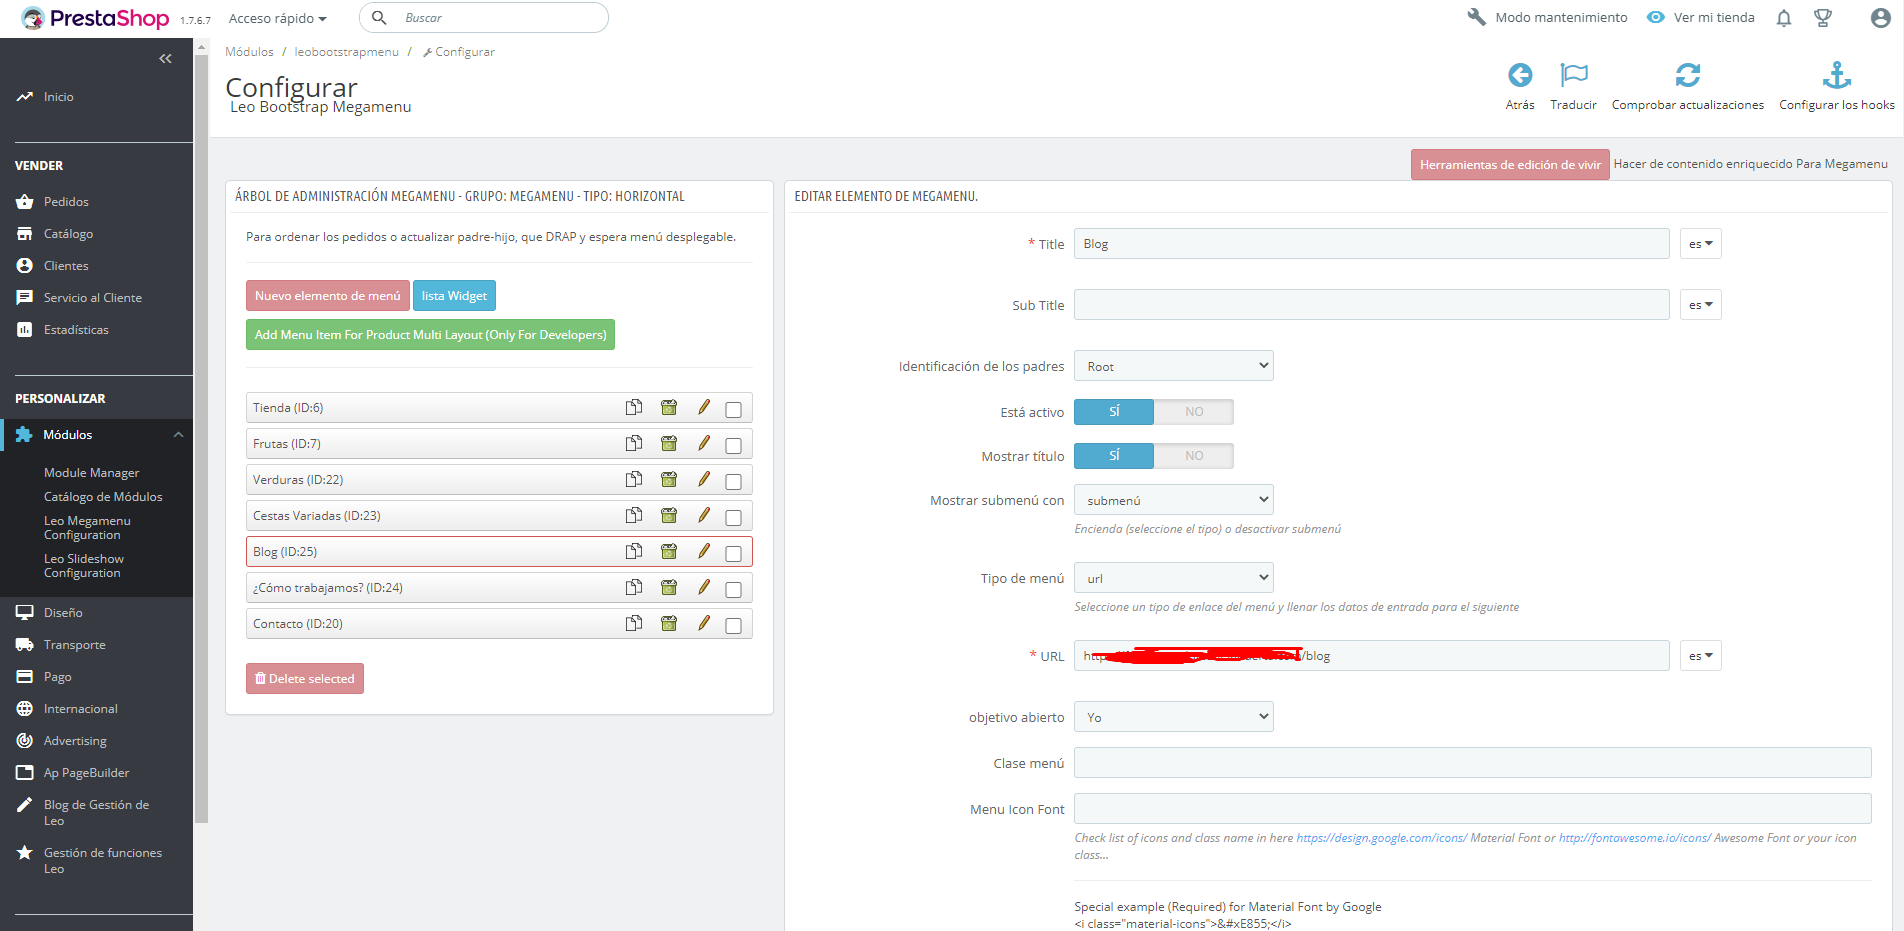Open the Traducir flag icon
The width and height of the screenshot is (1904, 931).
pos(1573,75)
